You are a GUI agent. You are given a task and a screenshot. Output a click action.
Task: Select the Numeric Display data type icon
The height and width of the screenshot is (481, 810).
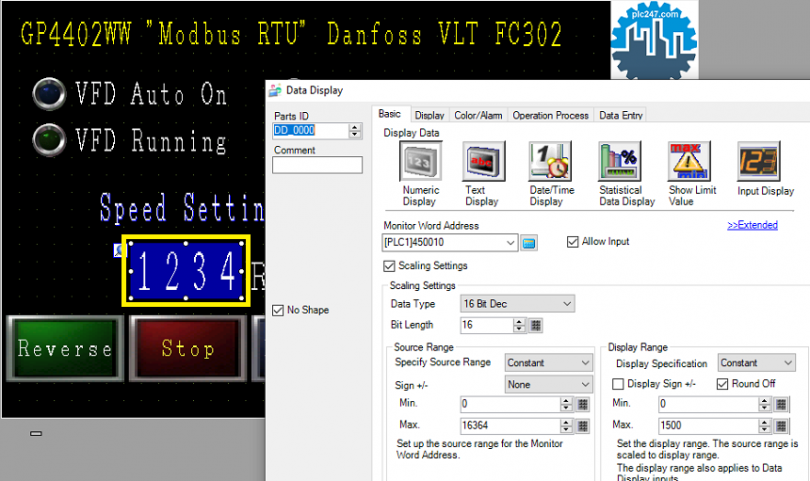pyautogui.click(x=420, y=161)
